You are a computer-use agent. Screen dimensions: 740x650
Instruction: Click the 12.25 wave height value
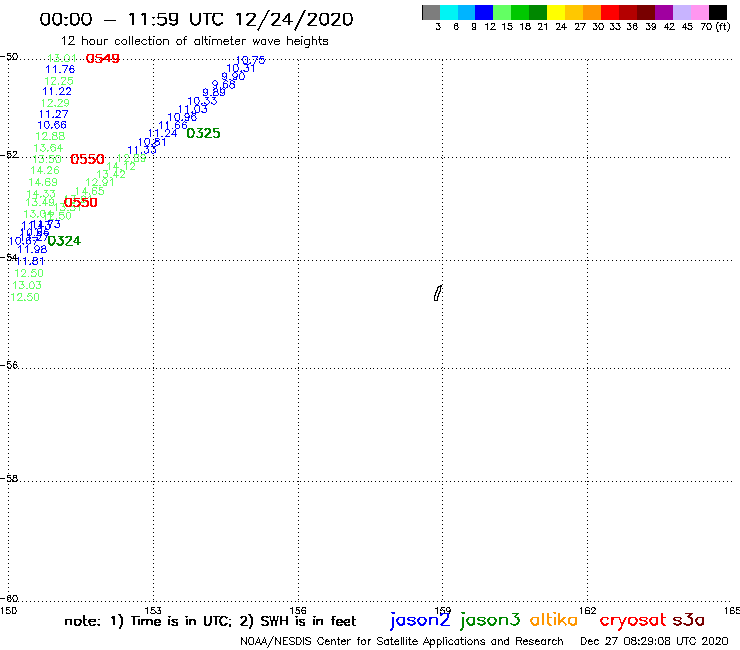[59, 81]
